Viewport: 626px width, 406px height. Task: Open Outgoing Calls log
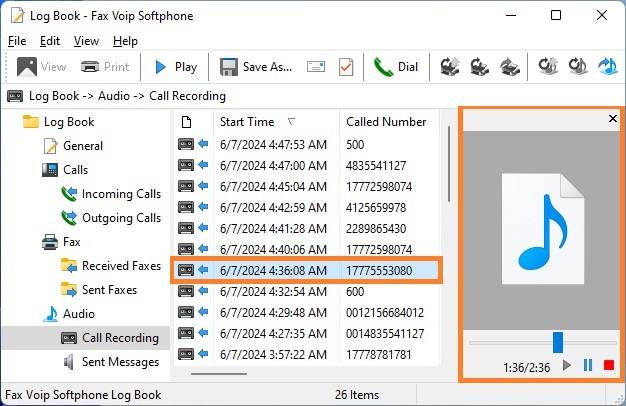point(111,218)
